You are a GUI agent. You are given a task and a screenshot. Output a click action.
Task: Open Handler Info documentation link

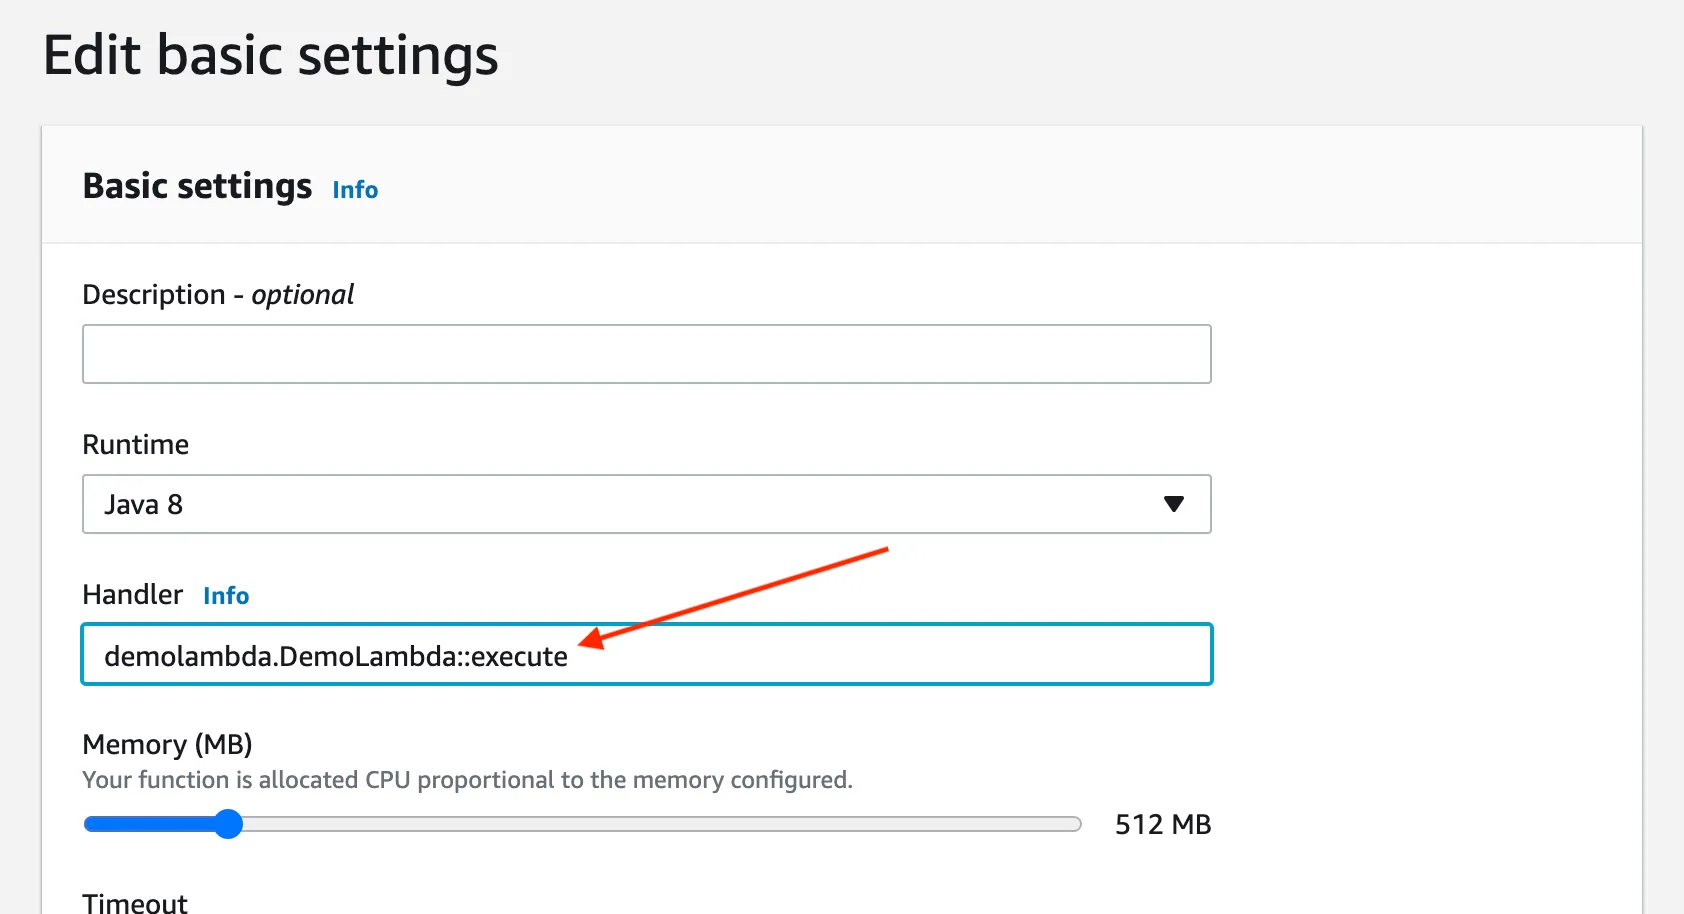click(226, 595)
